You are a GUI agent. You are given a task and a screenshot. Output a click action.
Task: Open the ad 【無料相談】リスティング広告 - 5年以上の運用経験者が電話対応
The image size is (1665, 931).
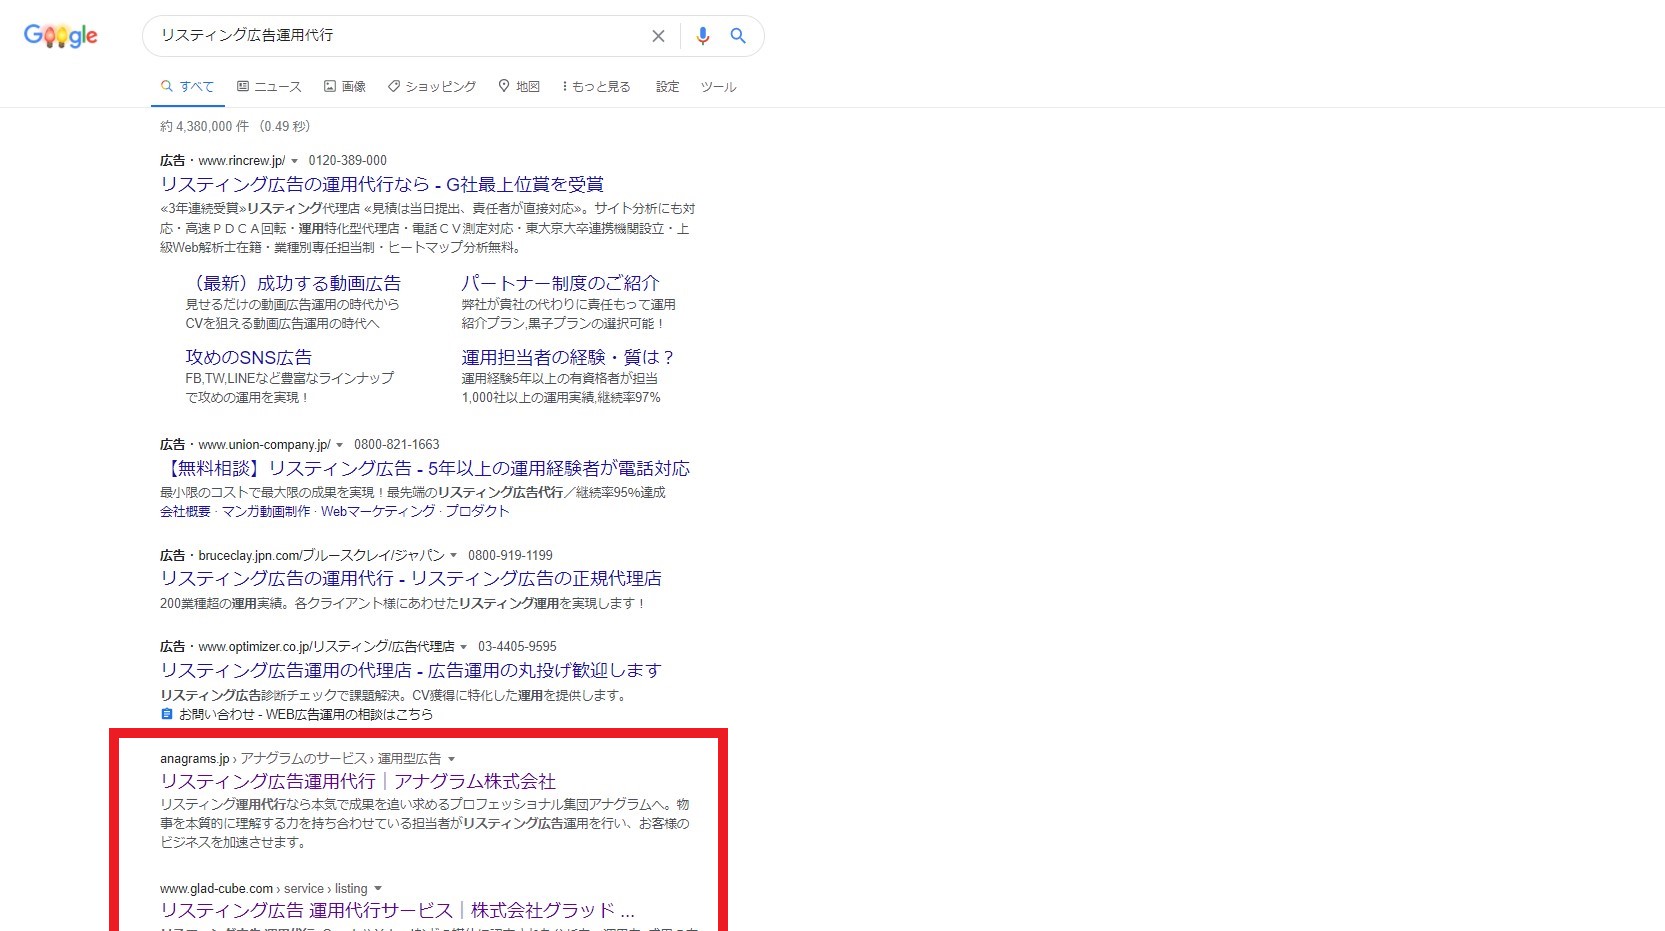425,468
